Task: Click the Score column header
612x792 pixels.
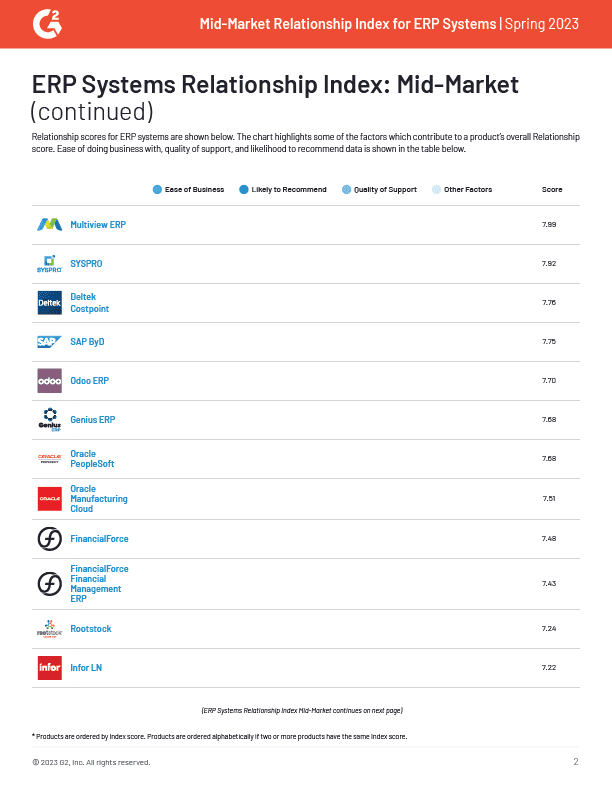Action: (x=551, y=190)
